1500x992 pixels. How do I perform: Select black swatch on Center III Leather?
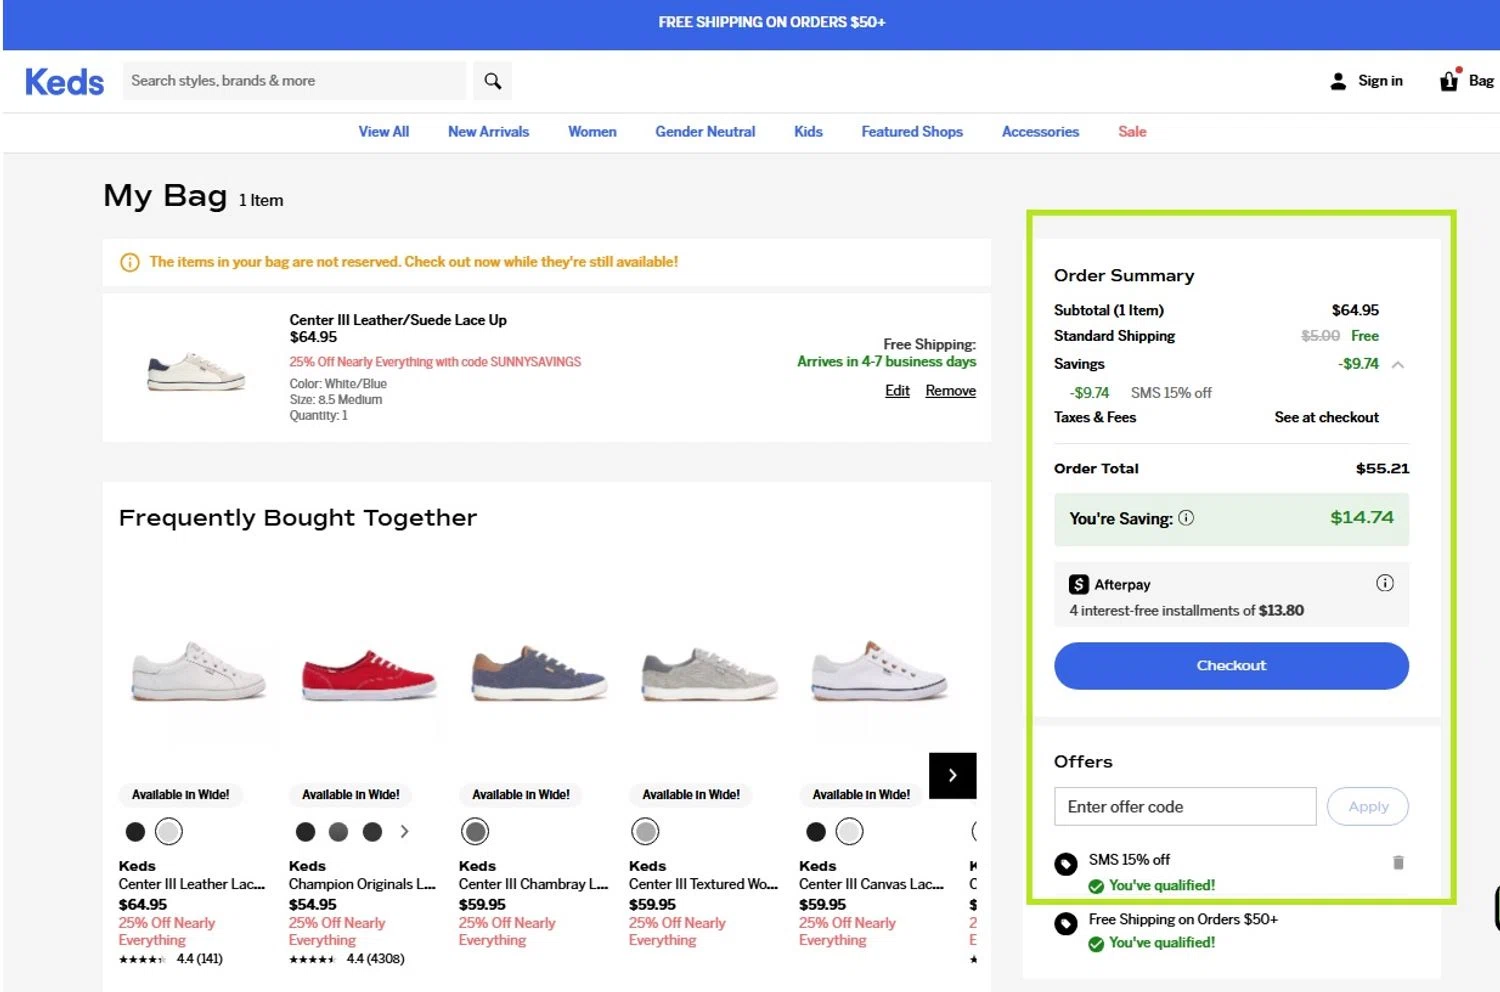(x=135, y=831)
